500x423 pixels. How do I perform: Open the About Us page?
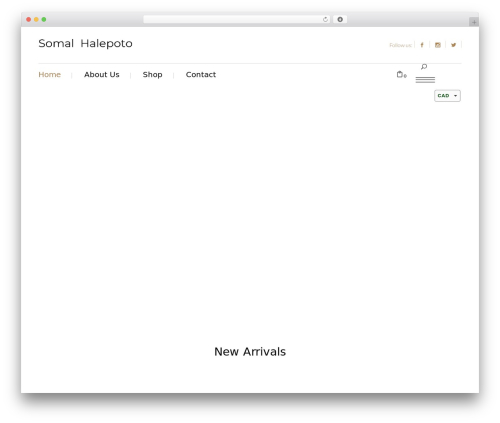pyautogui.click(x=102, y=75)
